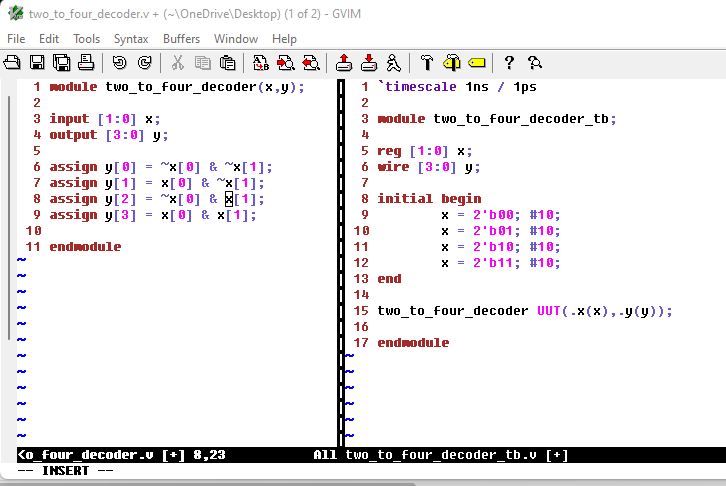
Task: Click the Save All files icon
Action: (61, 63)
